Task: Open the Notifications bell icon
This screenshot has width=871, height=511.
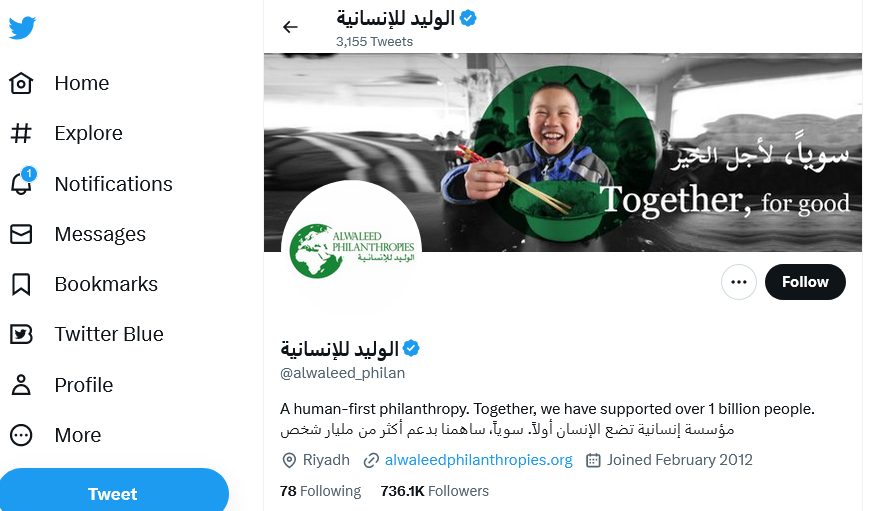Action: (x=22, y=182)
